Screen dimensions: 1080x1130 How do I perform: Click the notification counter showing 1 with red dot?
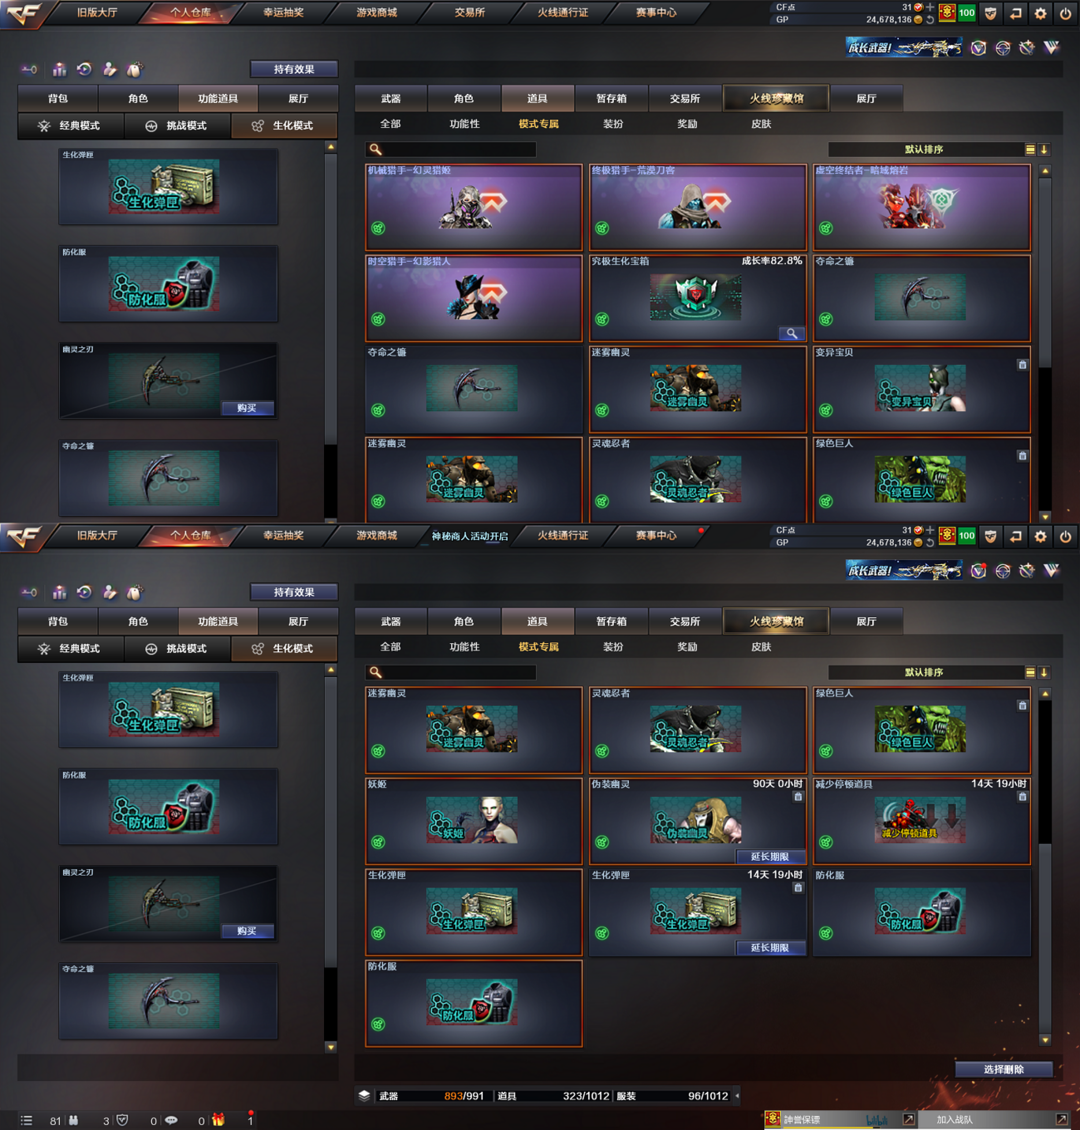pyautogui.click(x=251, y=1119)
